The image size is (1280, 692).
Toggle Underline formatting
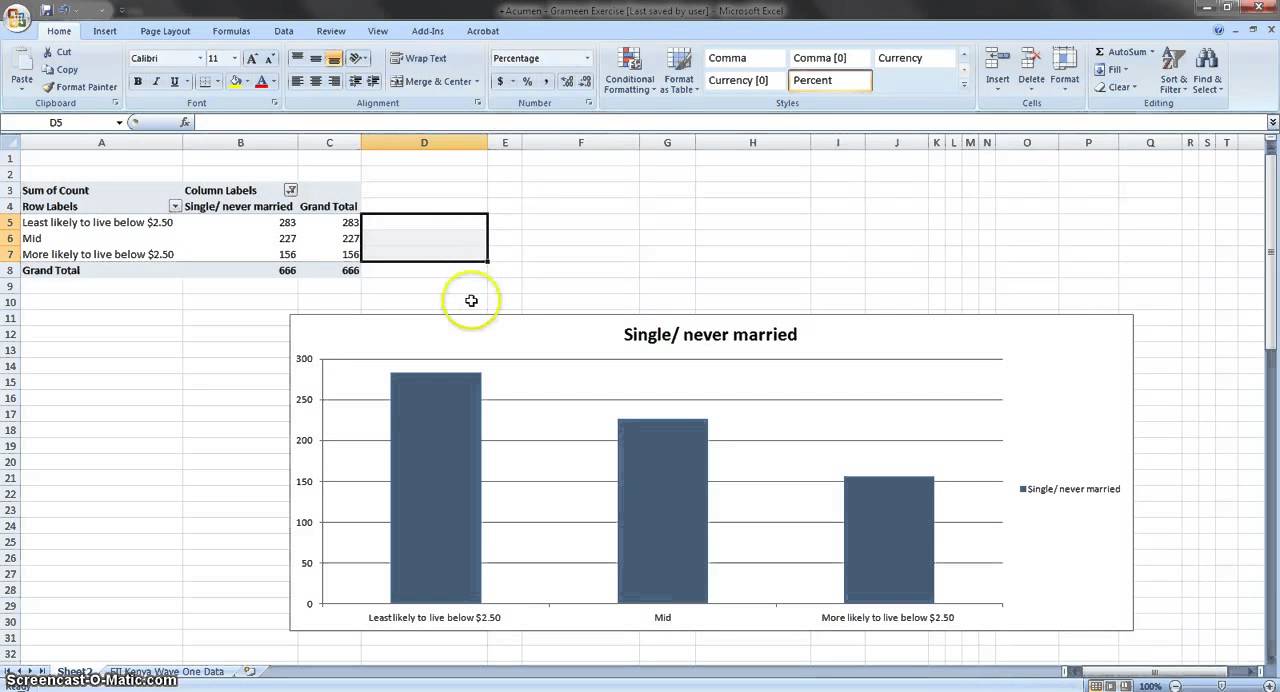point(174,82)
